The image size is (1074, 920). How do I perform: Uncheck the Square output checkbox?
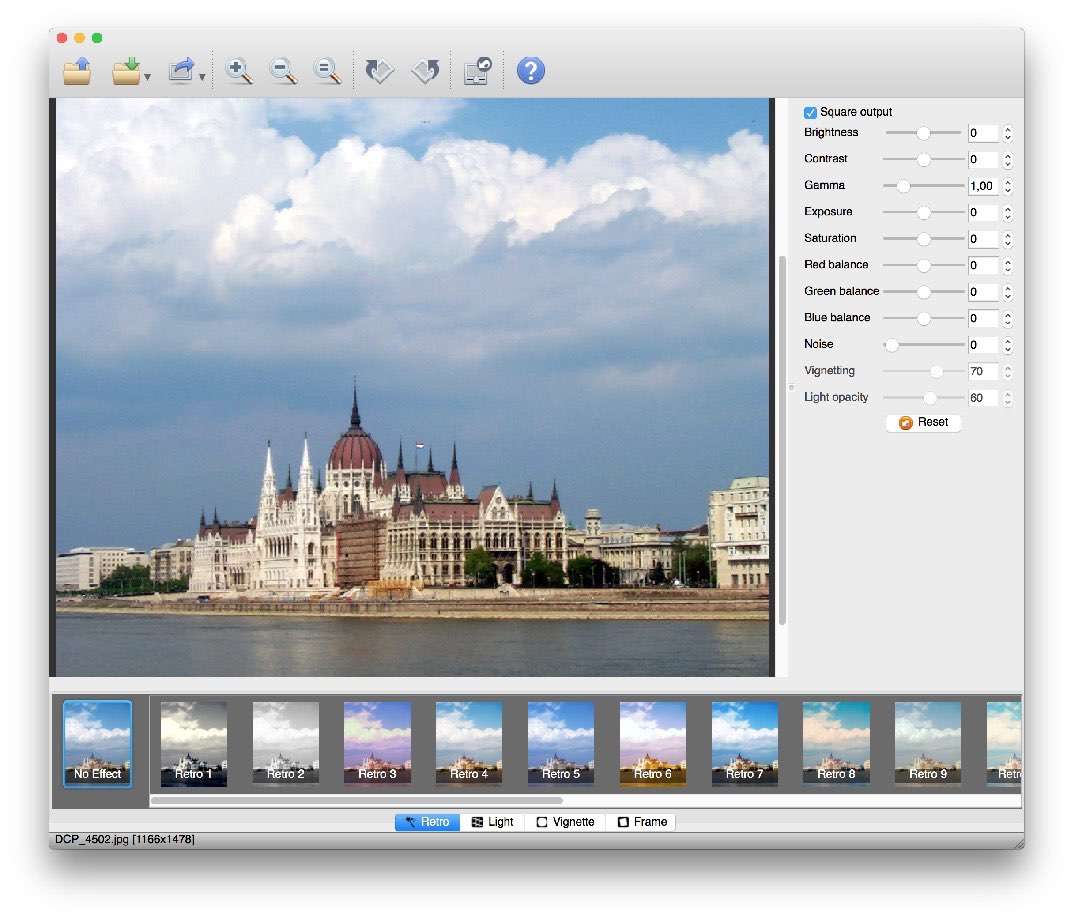pos(811,112)
